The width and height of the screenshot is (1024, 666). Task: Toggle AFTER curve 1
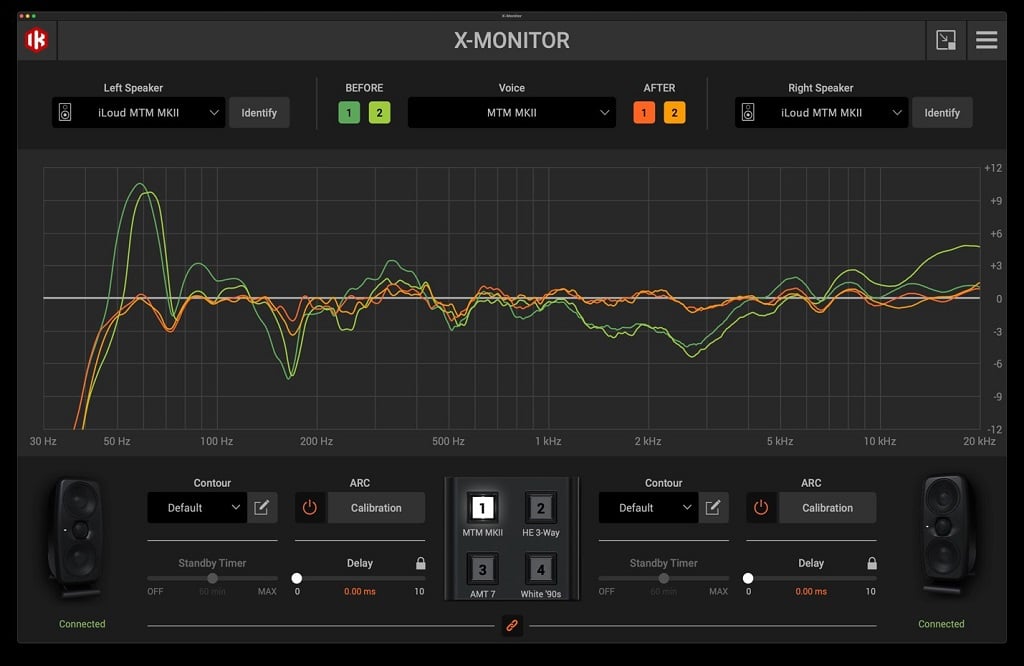(644, 112)
